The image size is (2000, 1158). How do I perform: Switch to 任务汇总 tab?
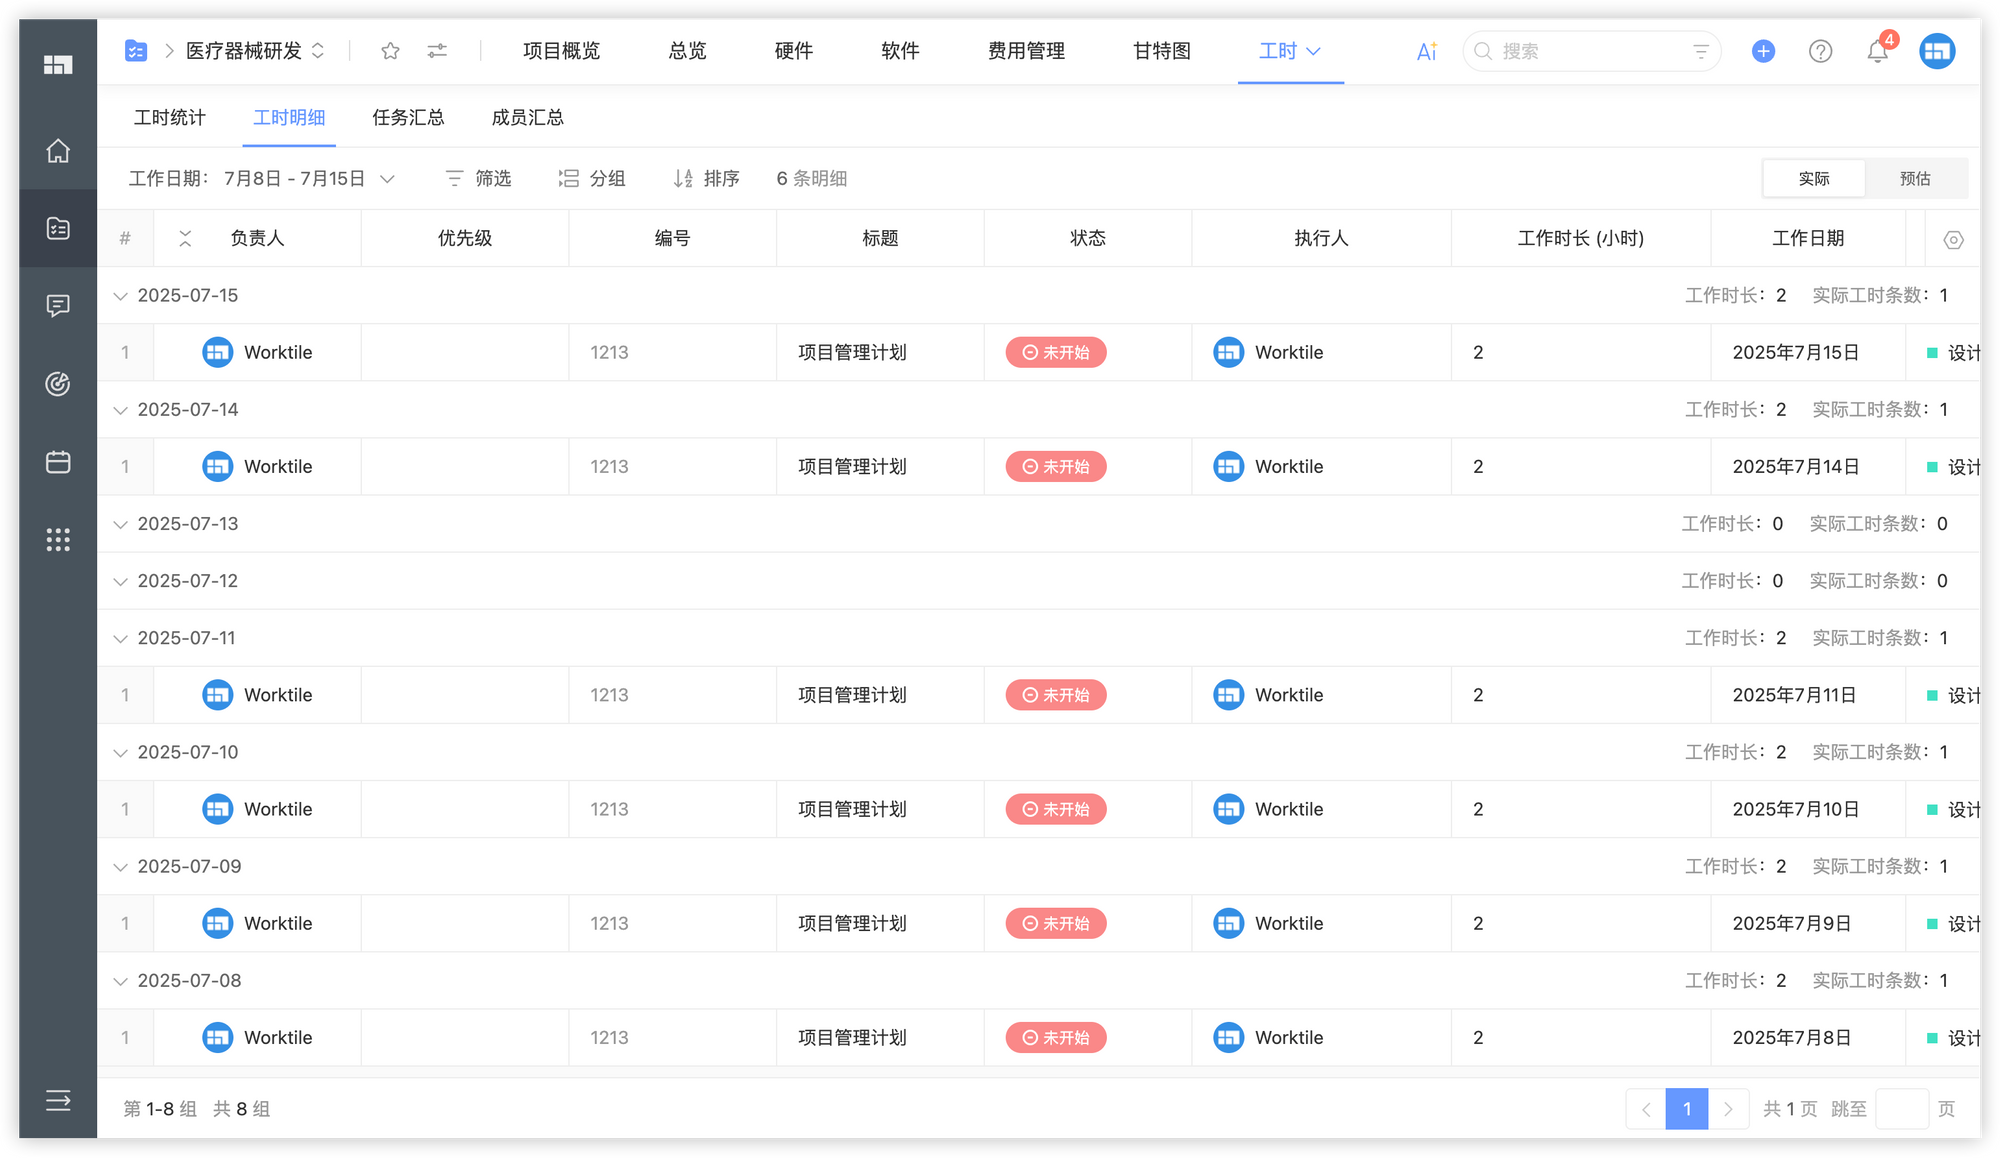point(408,118)
